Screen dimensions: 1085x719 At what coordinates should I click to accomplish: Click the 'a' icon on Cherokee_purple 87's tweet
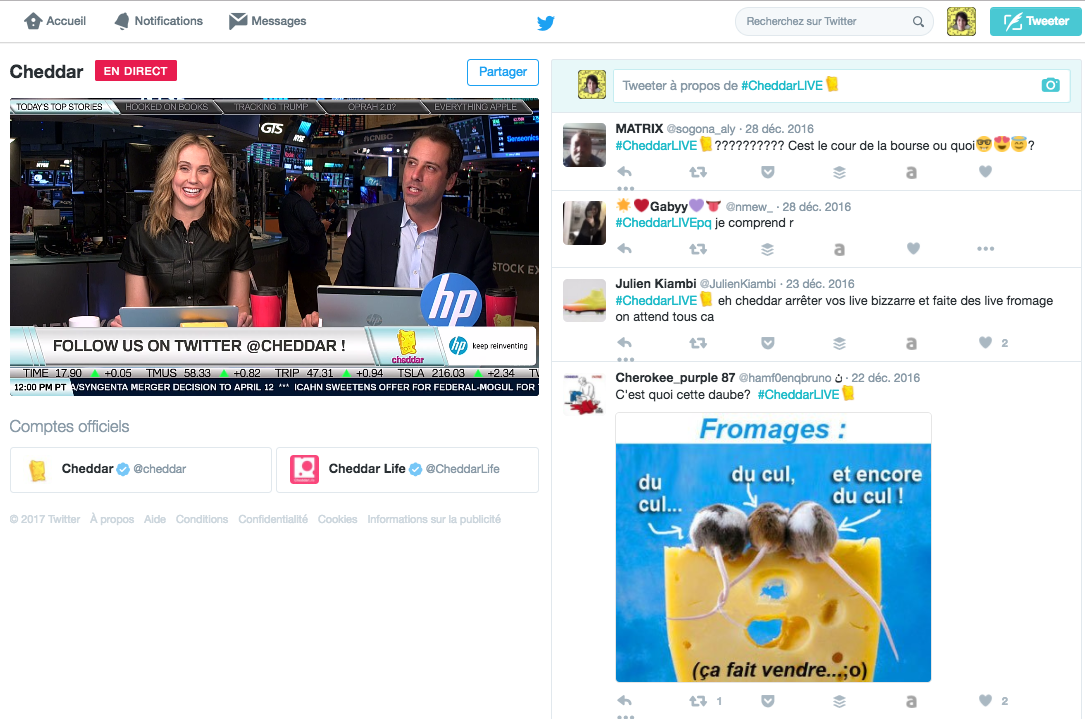pos(911,702)
